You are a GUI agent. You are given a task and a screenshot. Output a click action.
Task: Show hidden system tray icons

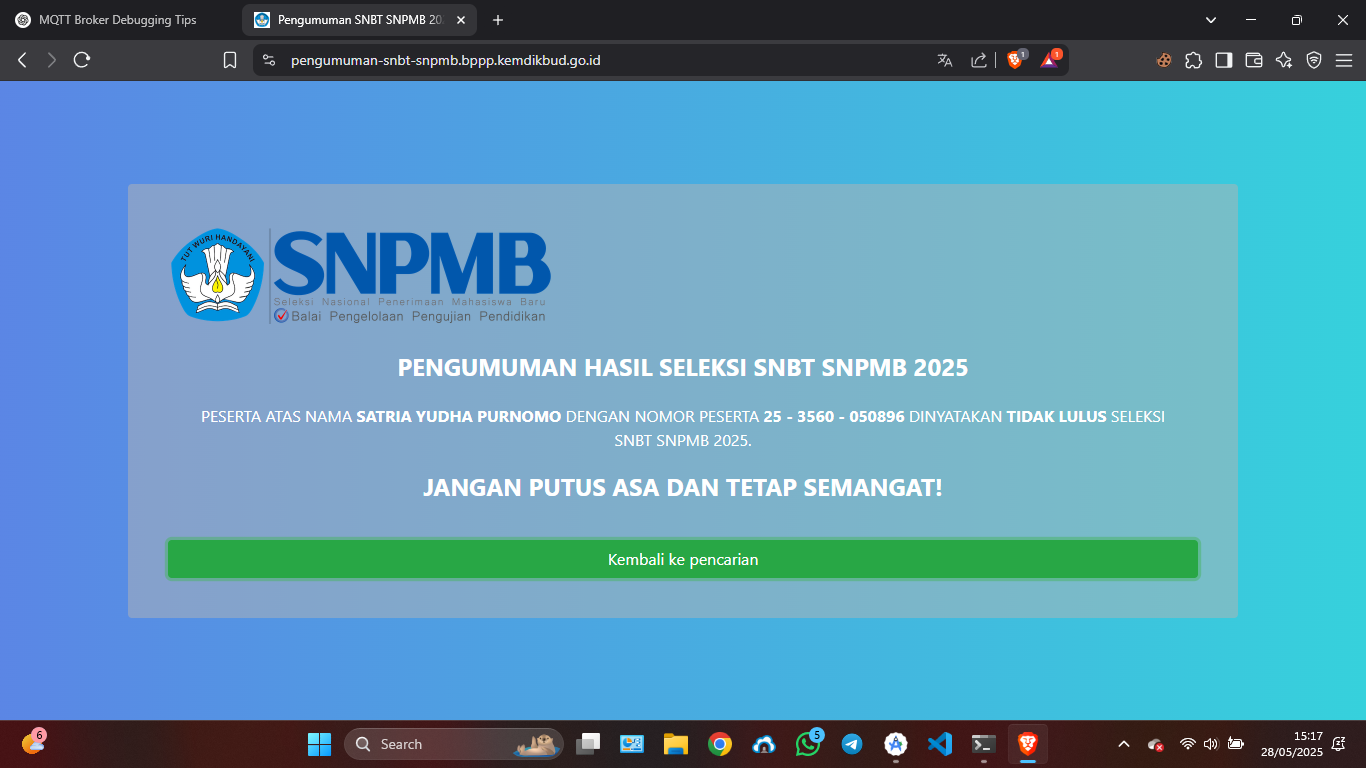[x=1124, y=744]
